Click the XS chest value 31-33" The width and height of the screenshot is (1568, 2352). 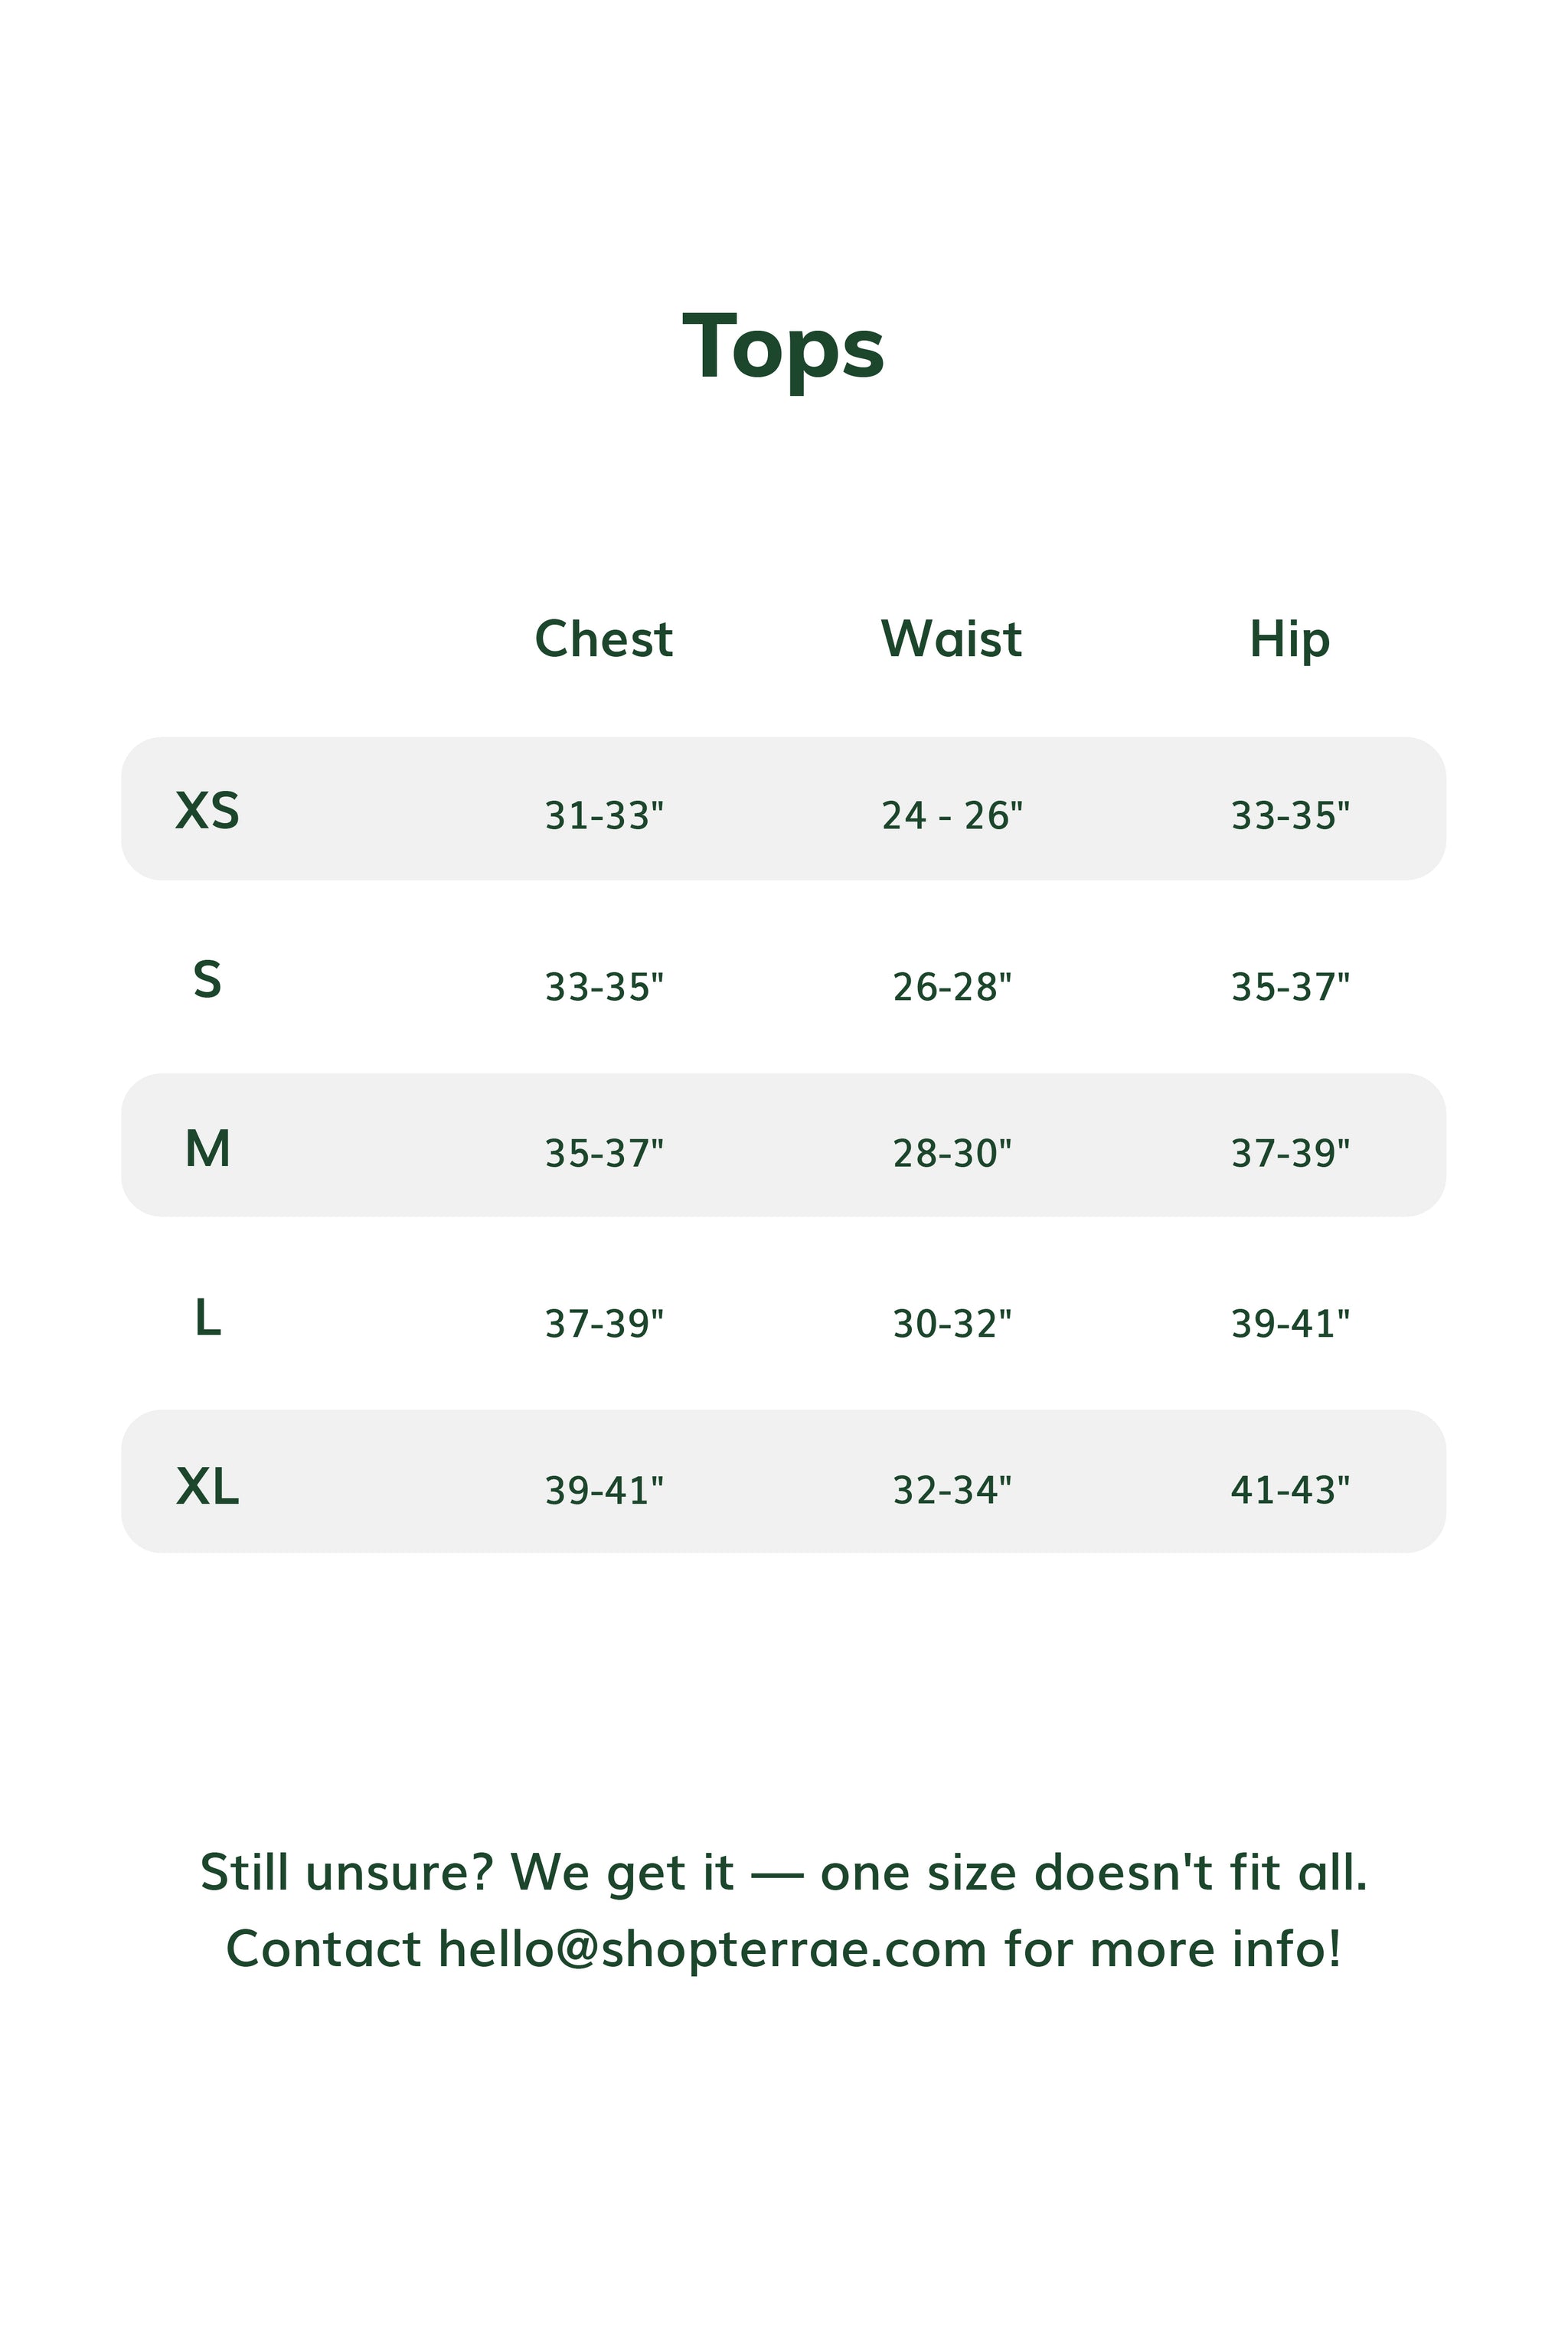[x=604, y=816]
